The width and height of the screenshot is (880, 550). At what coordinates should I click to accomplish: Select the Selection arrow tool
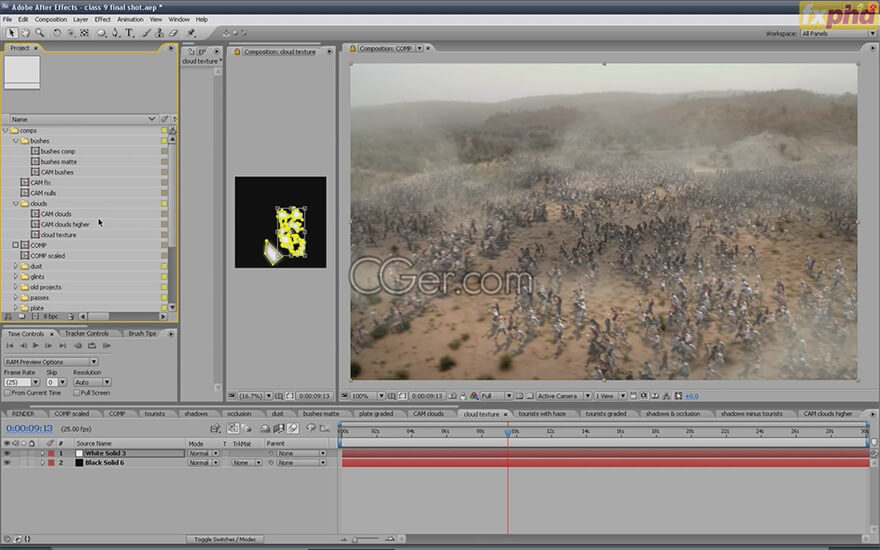[x=12, y=33]
